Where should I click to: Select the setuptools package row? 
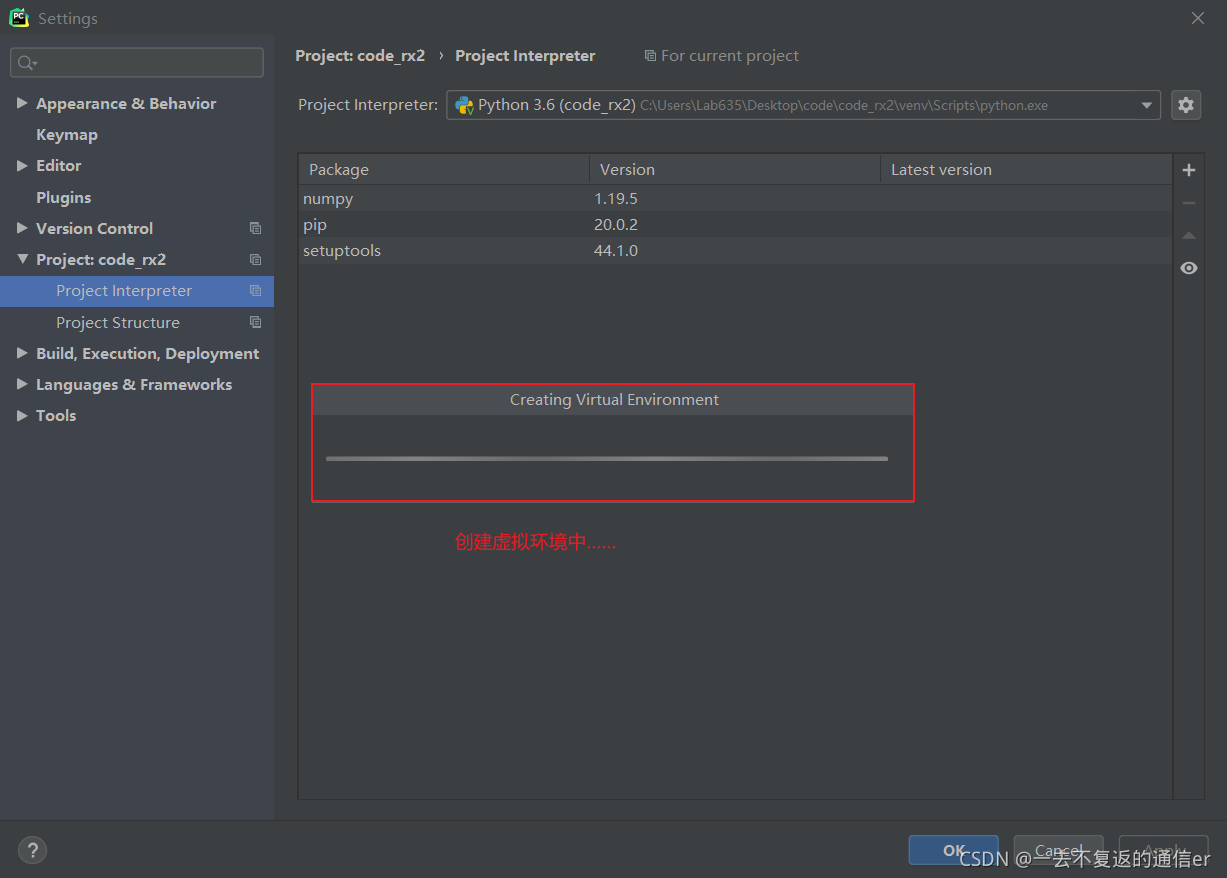pos(735,251)
